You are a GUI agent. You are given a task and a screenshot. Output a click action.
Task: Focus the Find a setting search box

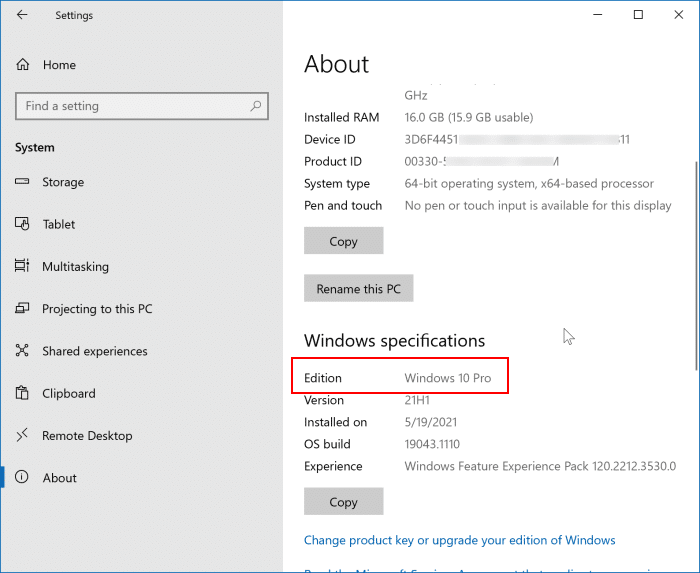(142, 106)
